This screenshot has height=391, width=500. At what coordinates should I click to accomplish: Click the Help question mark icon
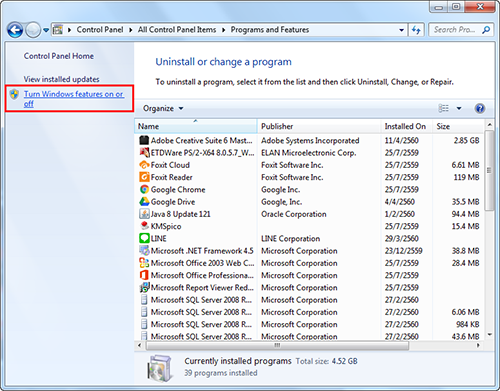pos(480,108)
